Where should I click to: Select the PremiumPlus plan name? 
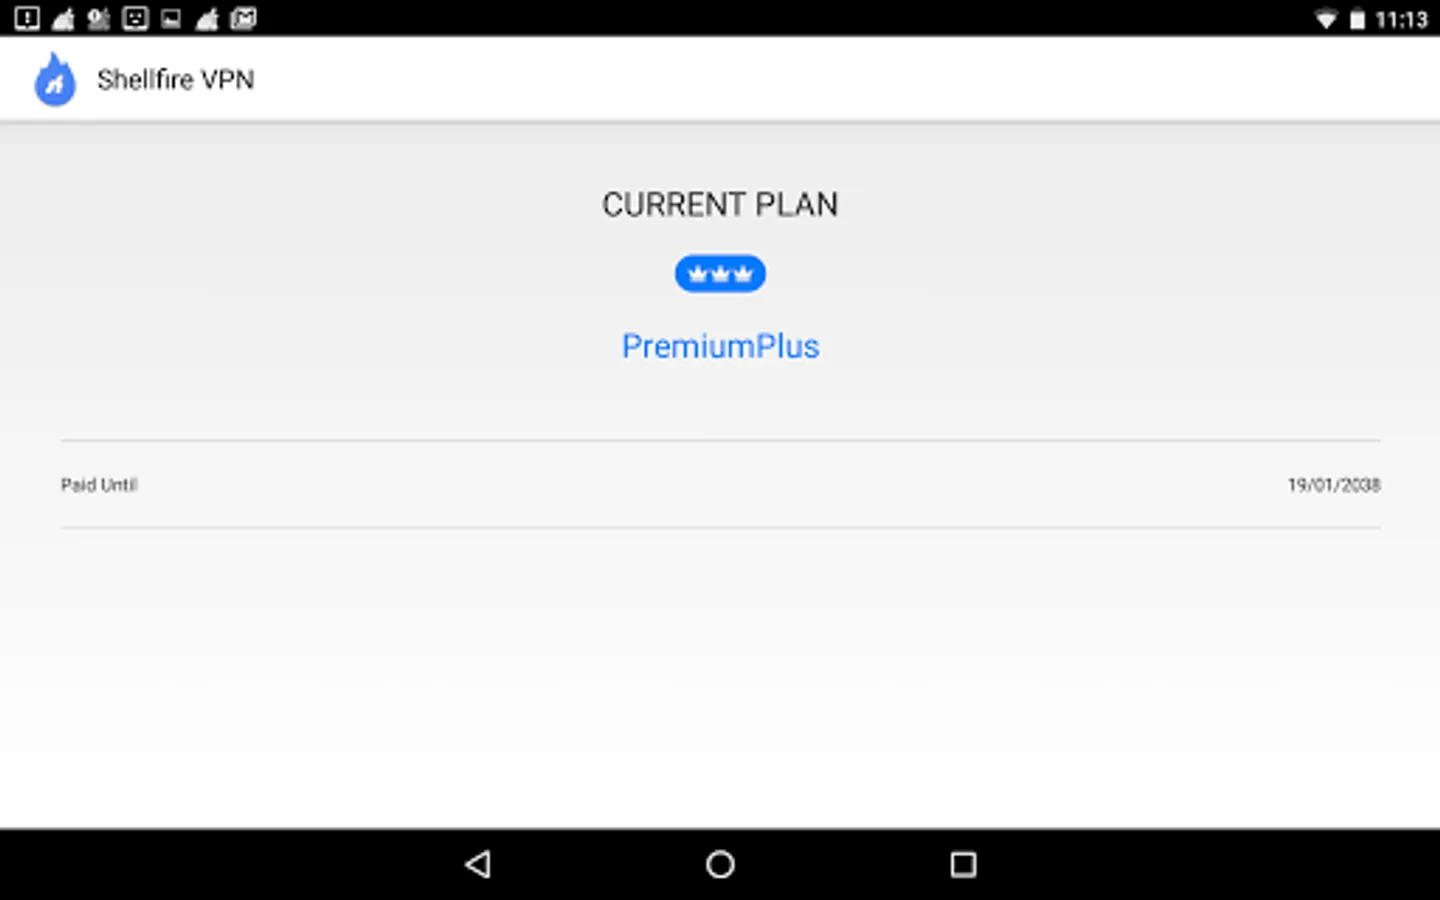[x=720, y=346]
